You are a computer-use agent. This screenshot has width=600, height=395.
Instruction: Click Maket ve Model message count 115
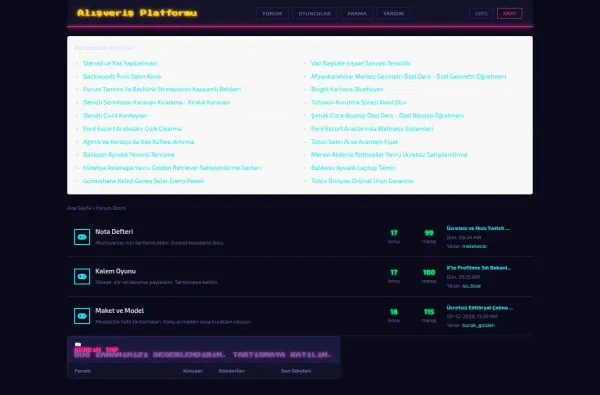(429, 312)
